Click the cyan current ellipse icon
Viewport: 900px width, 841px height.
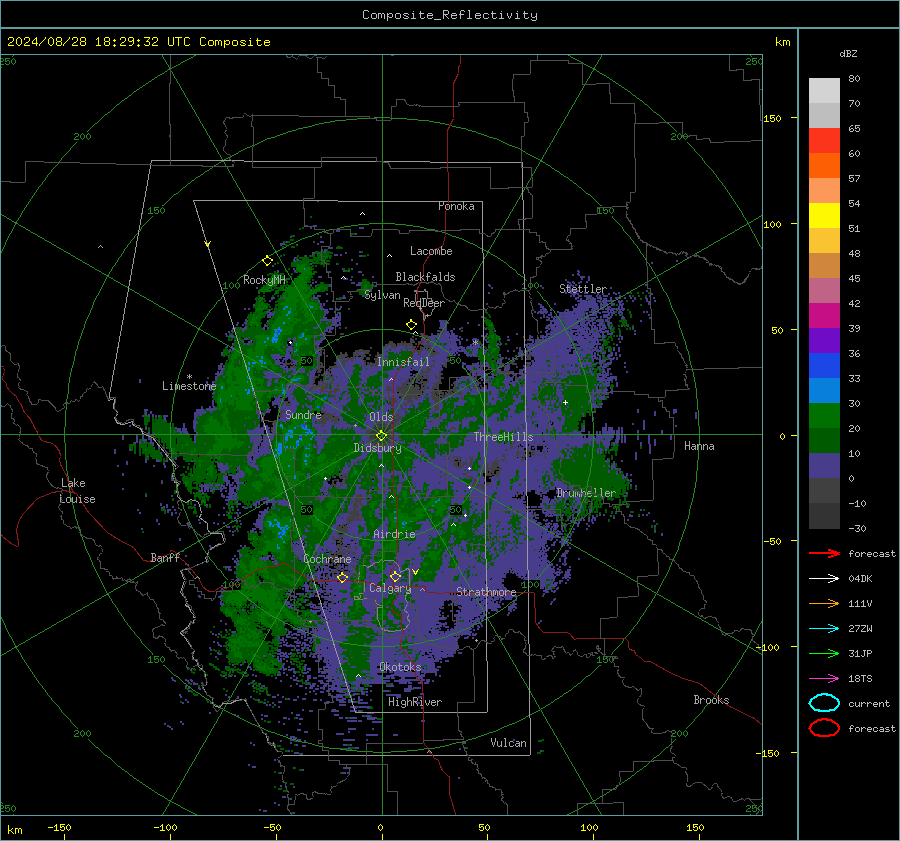coord(824,703)
